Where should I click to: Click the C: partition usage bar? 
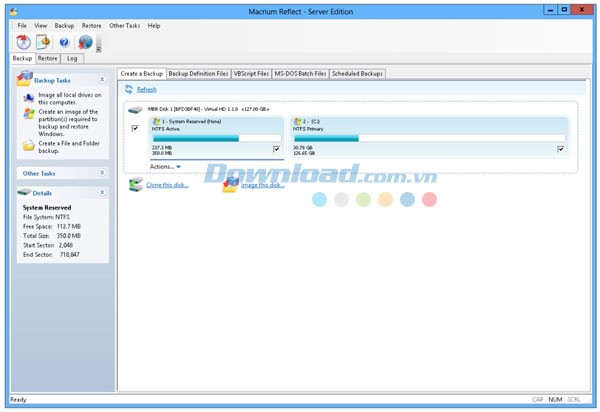pos(428,139)
